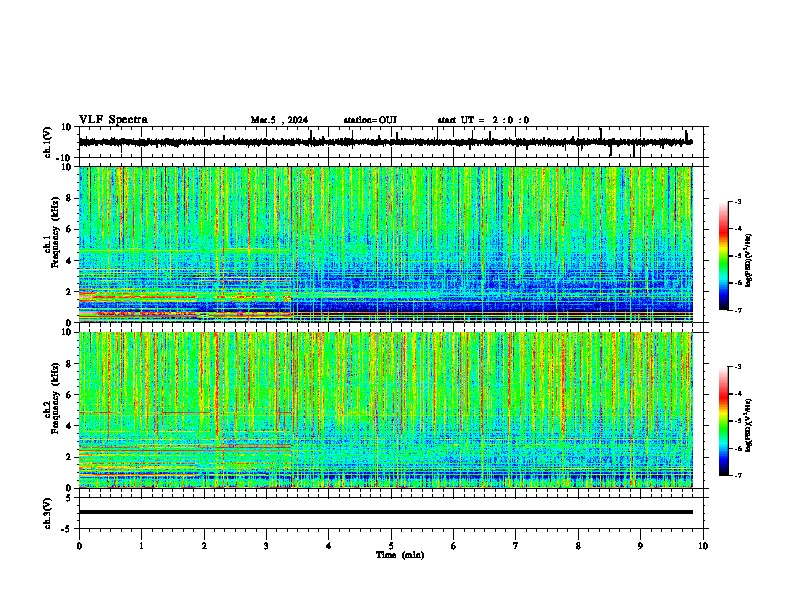The width and height of the screenshot is (792, 612).
Task: Select the "ch.3(V)" axis label
Action: pos(48,513)
